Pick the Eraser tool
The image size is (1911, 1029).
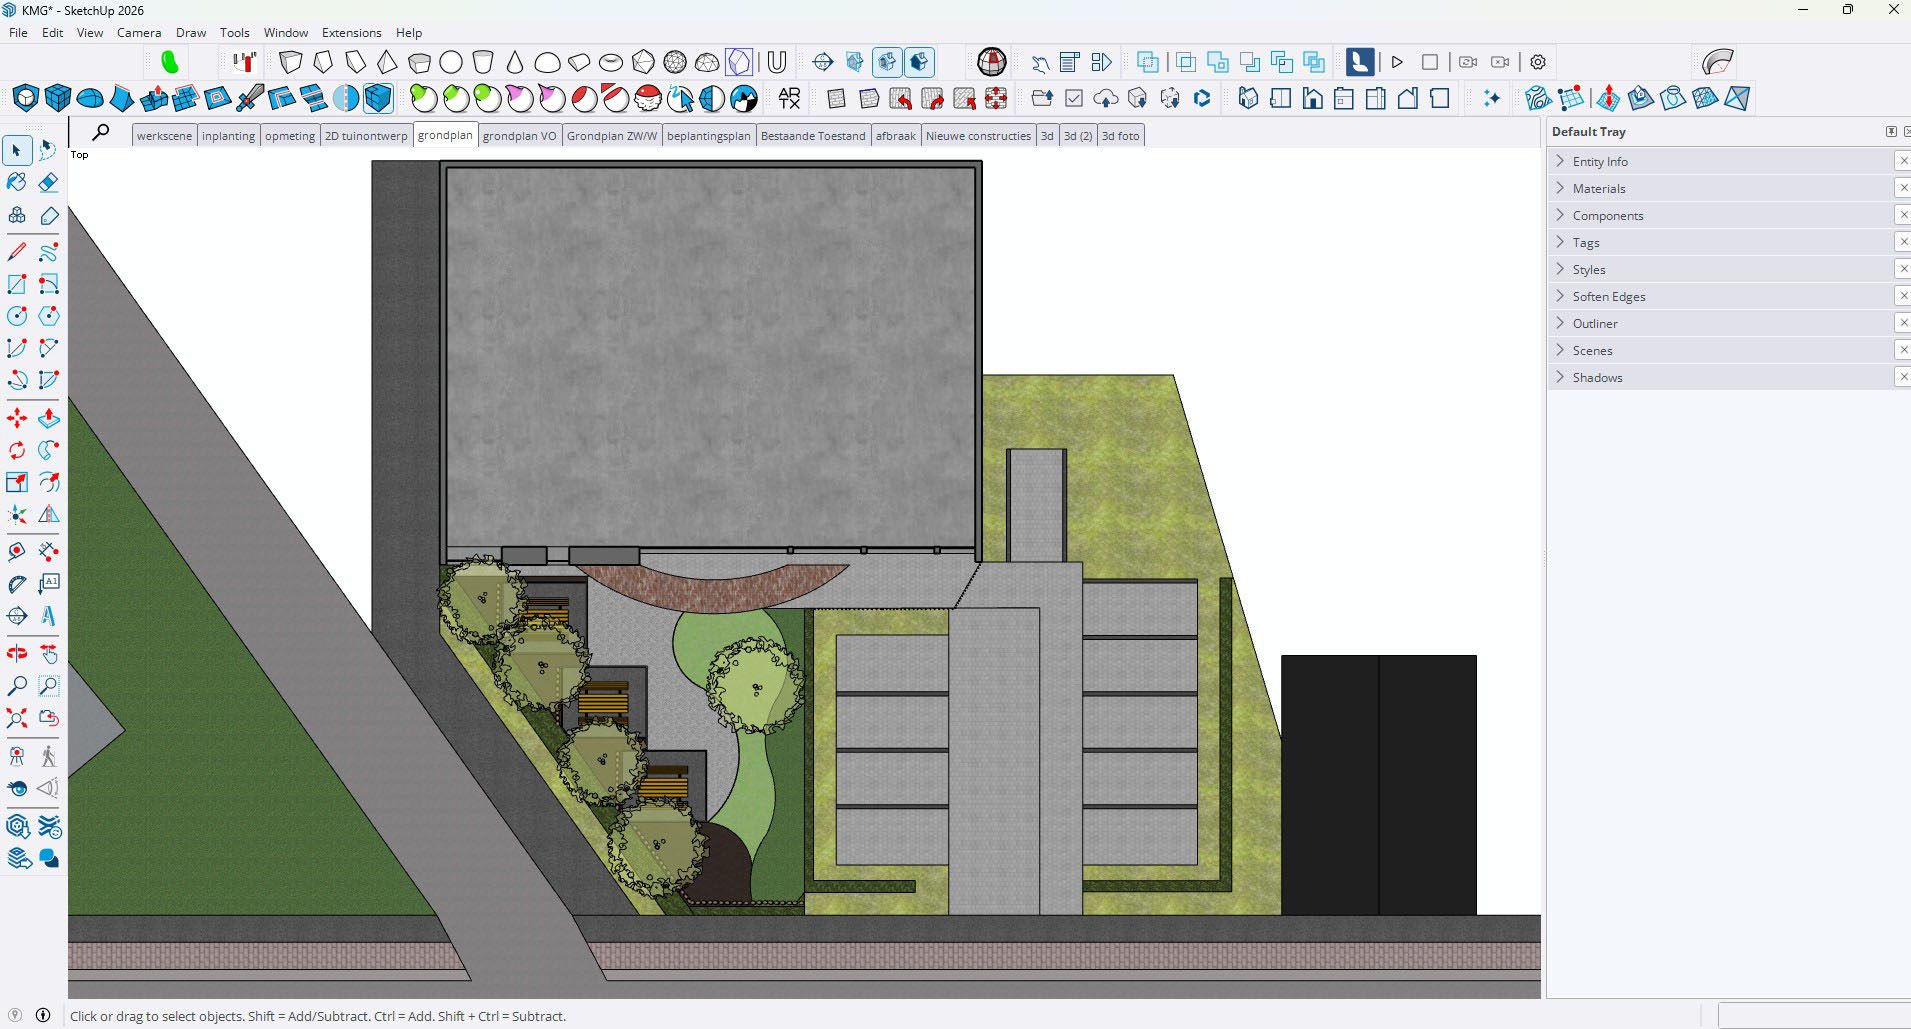point(48,182)
